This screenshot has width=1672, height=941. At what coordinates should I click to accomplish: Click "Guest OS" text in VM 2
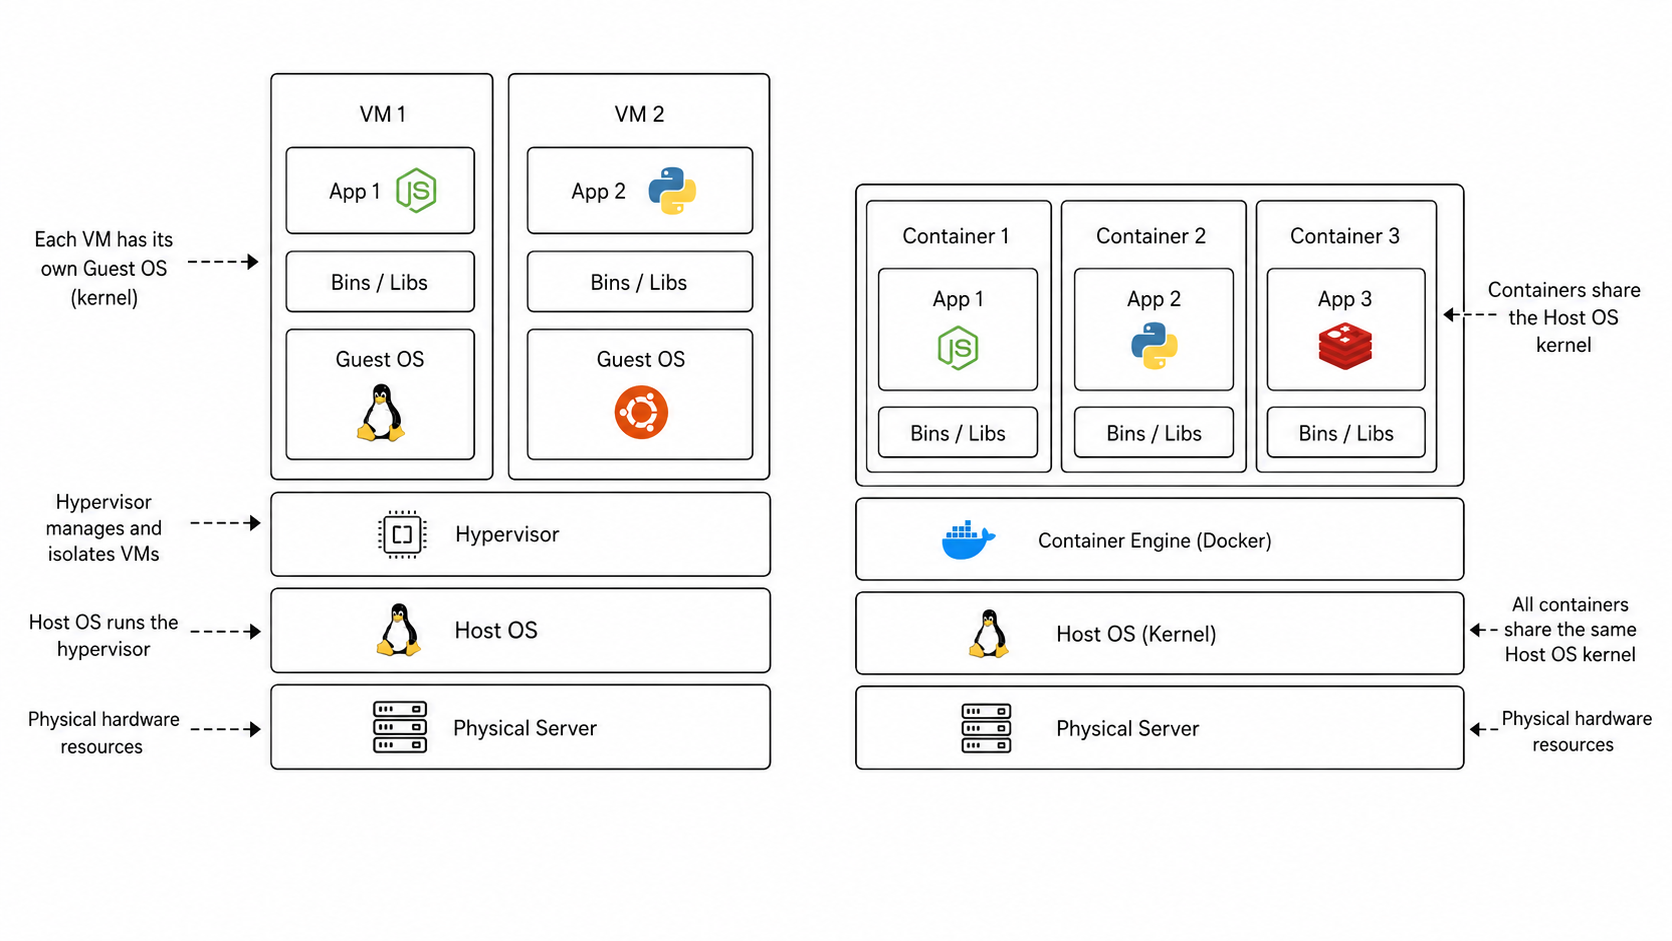click(x=641, y=359)
